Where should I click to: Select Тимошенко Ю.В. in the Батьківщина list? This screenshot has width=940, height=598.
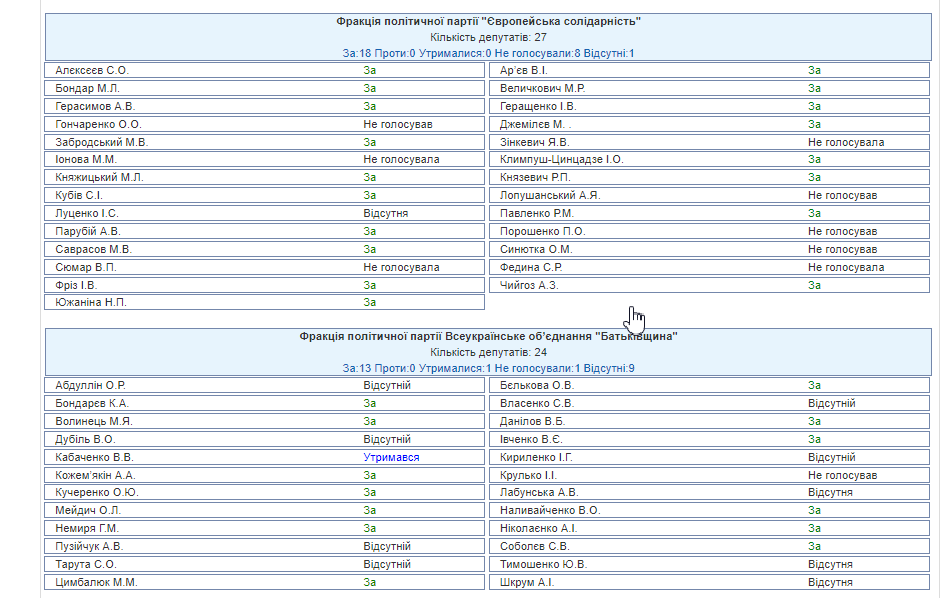pos(543,564)
